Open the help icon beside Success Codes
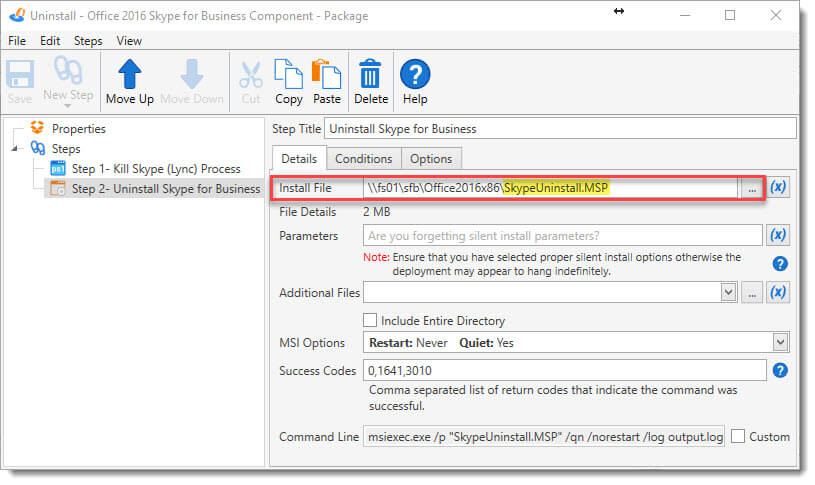Image resolution: width=815 pixels, height=485 pixels. (780, 370)
